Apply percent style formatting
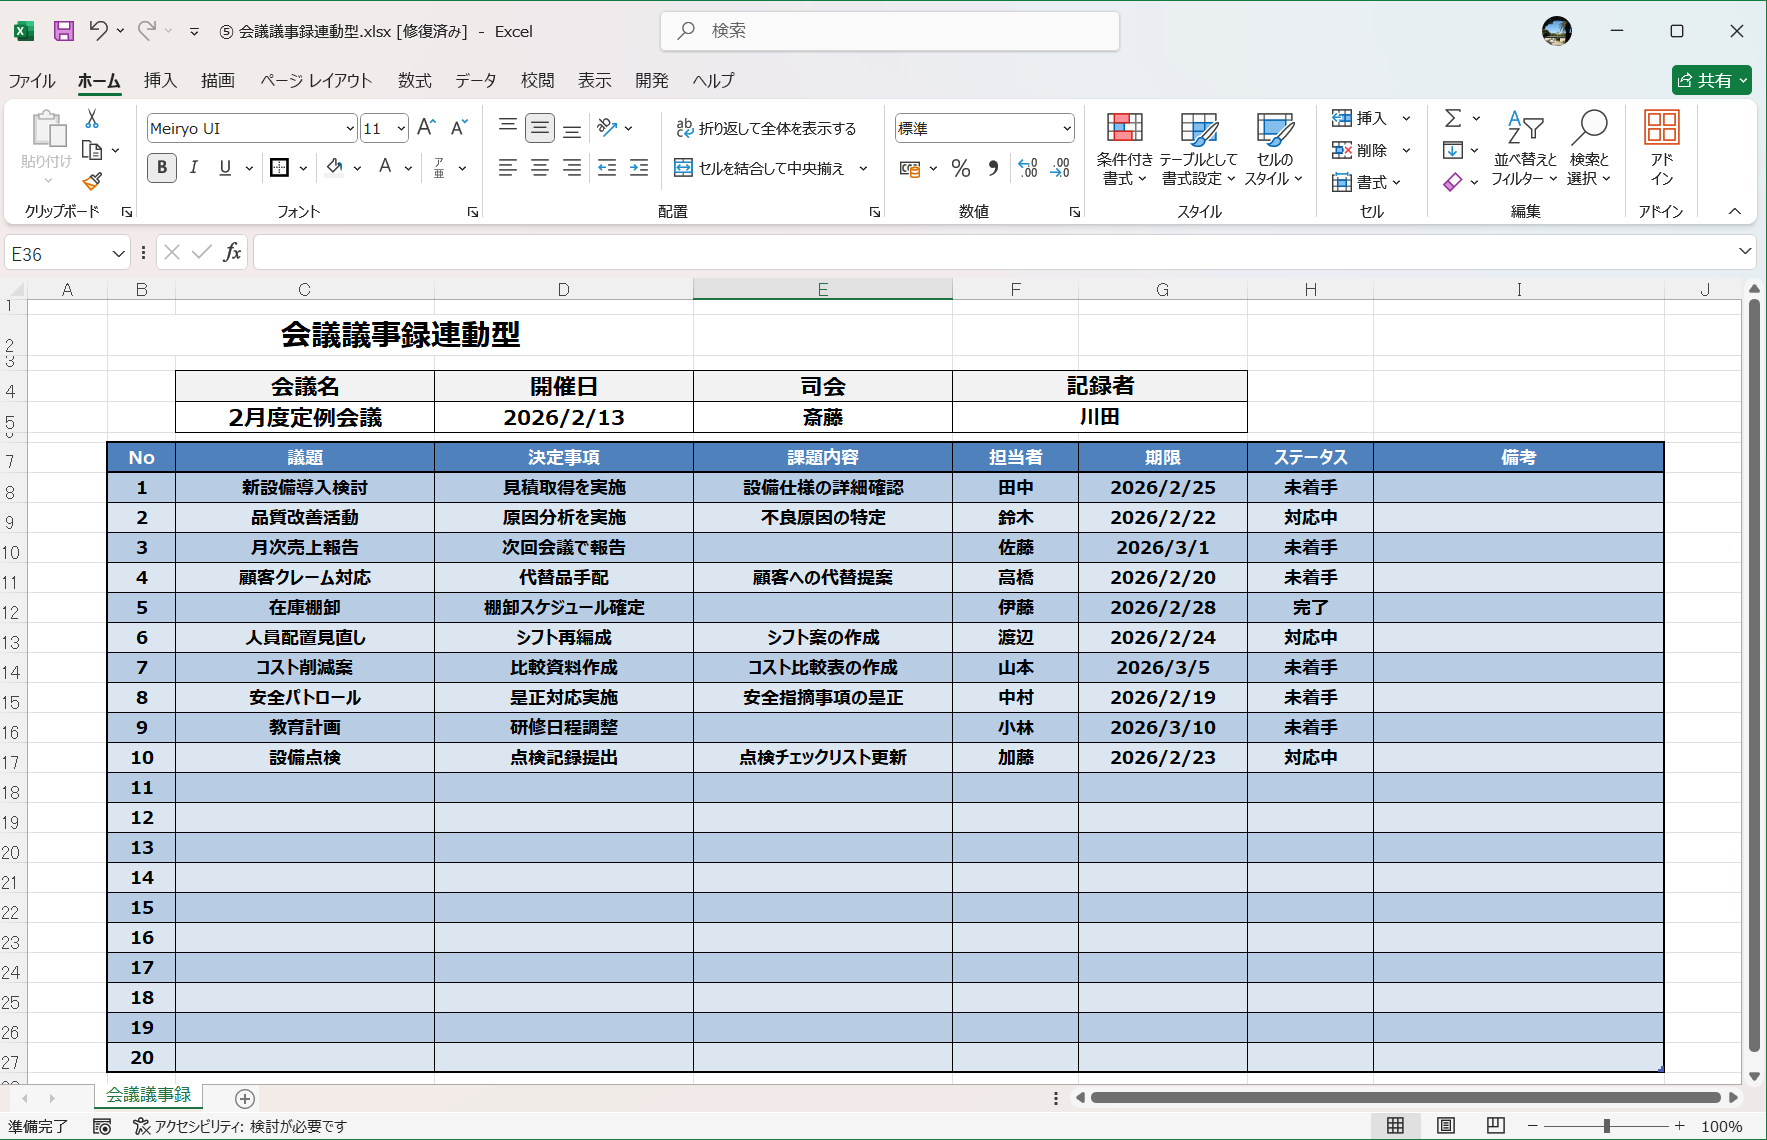Image resolution: width=1767 pixels, height=1140 pixels. [961, 168]
